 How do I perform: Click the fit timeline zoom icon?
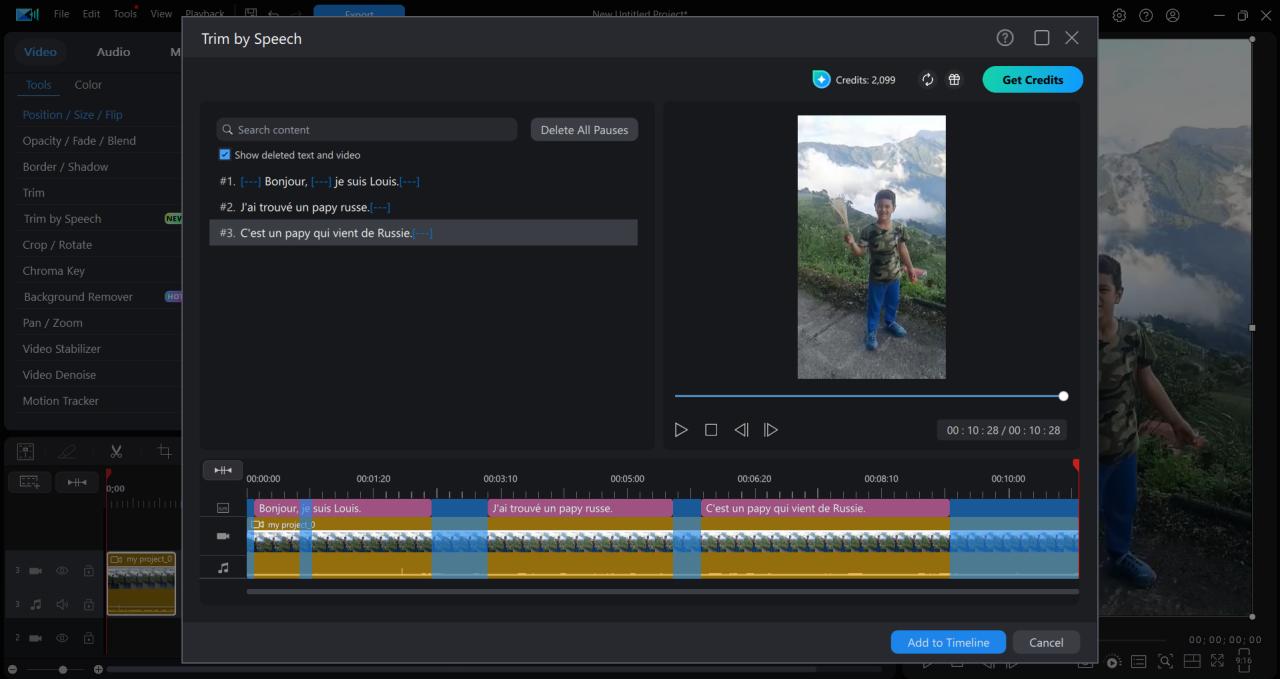tap(222, 470)
